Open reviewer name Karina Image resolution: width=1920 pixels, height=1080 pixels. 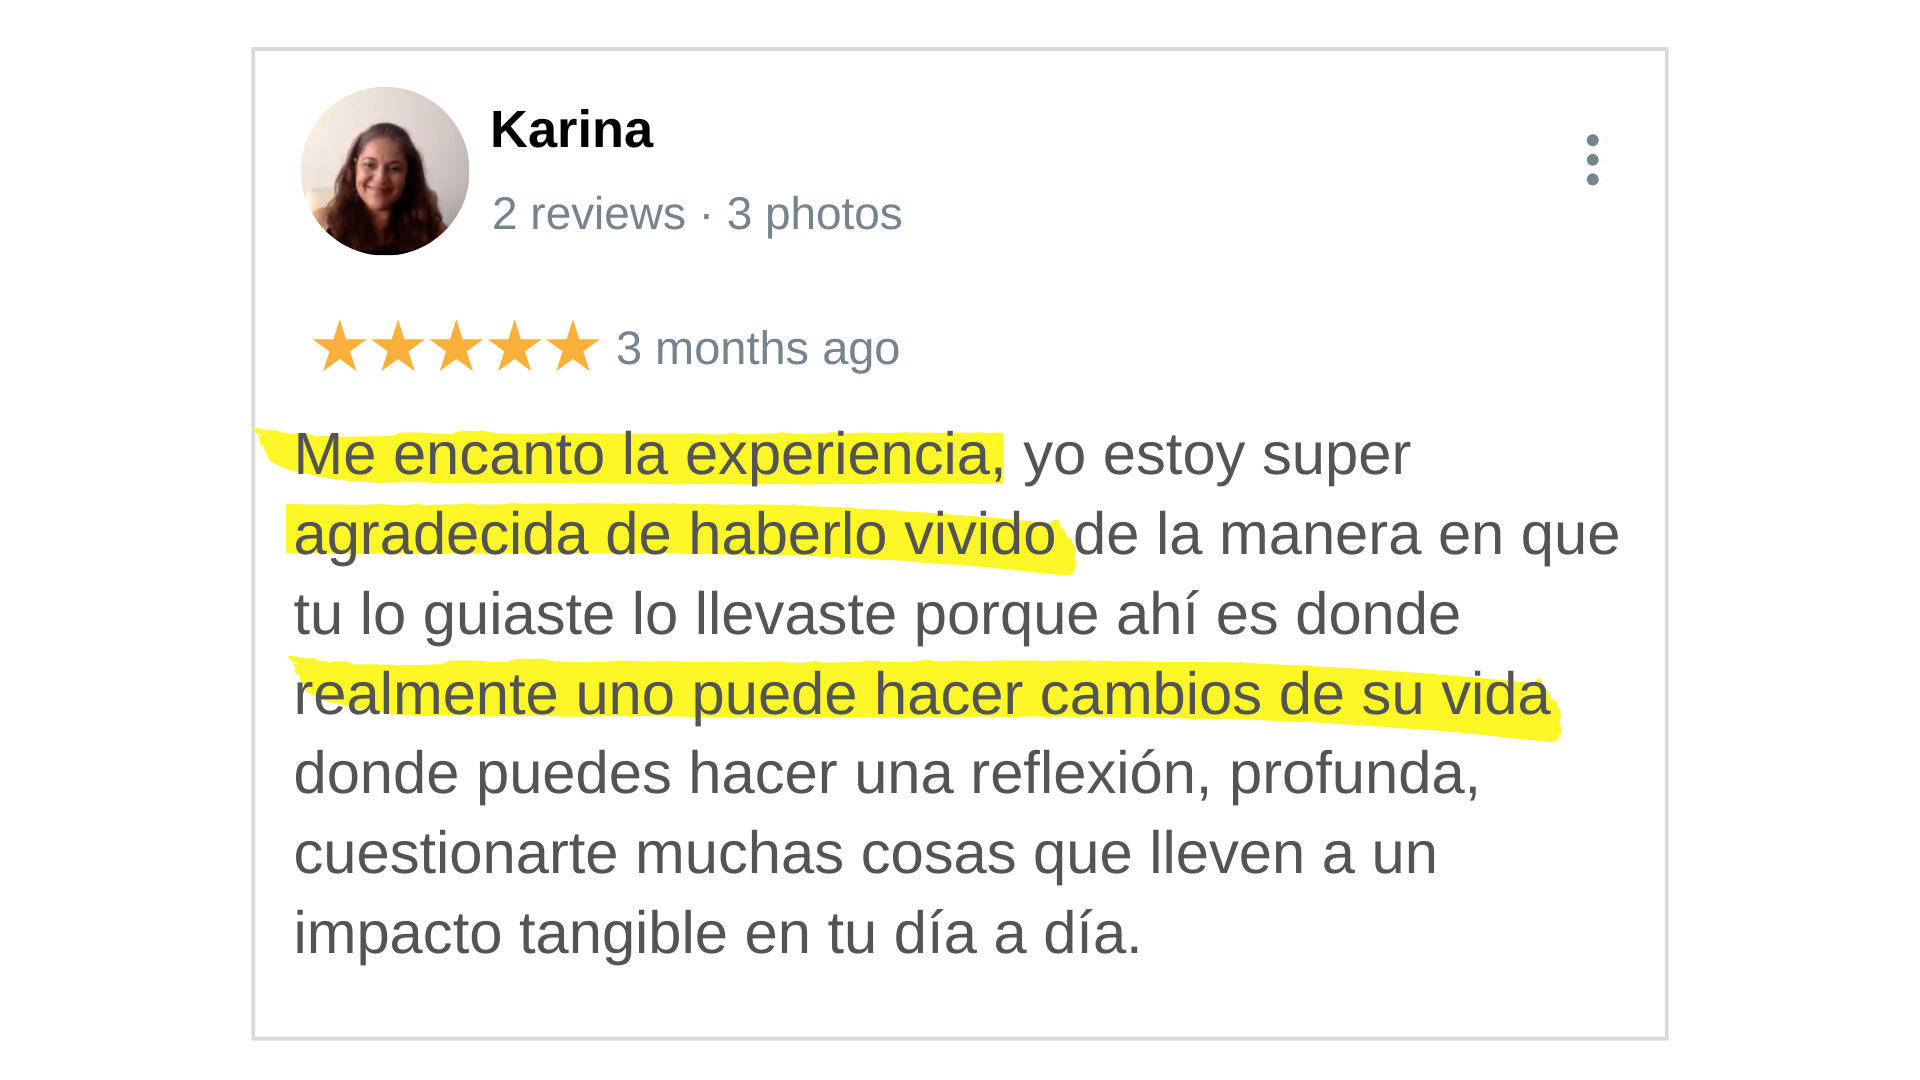pyautogui.click(x=571, y=130)
